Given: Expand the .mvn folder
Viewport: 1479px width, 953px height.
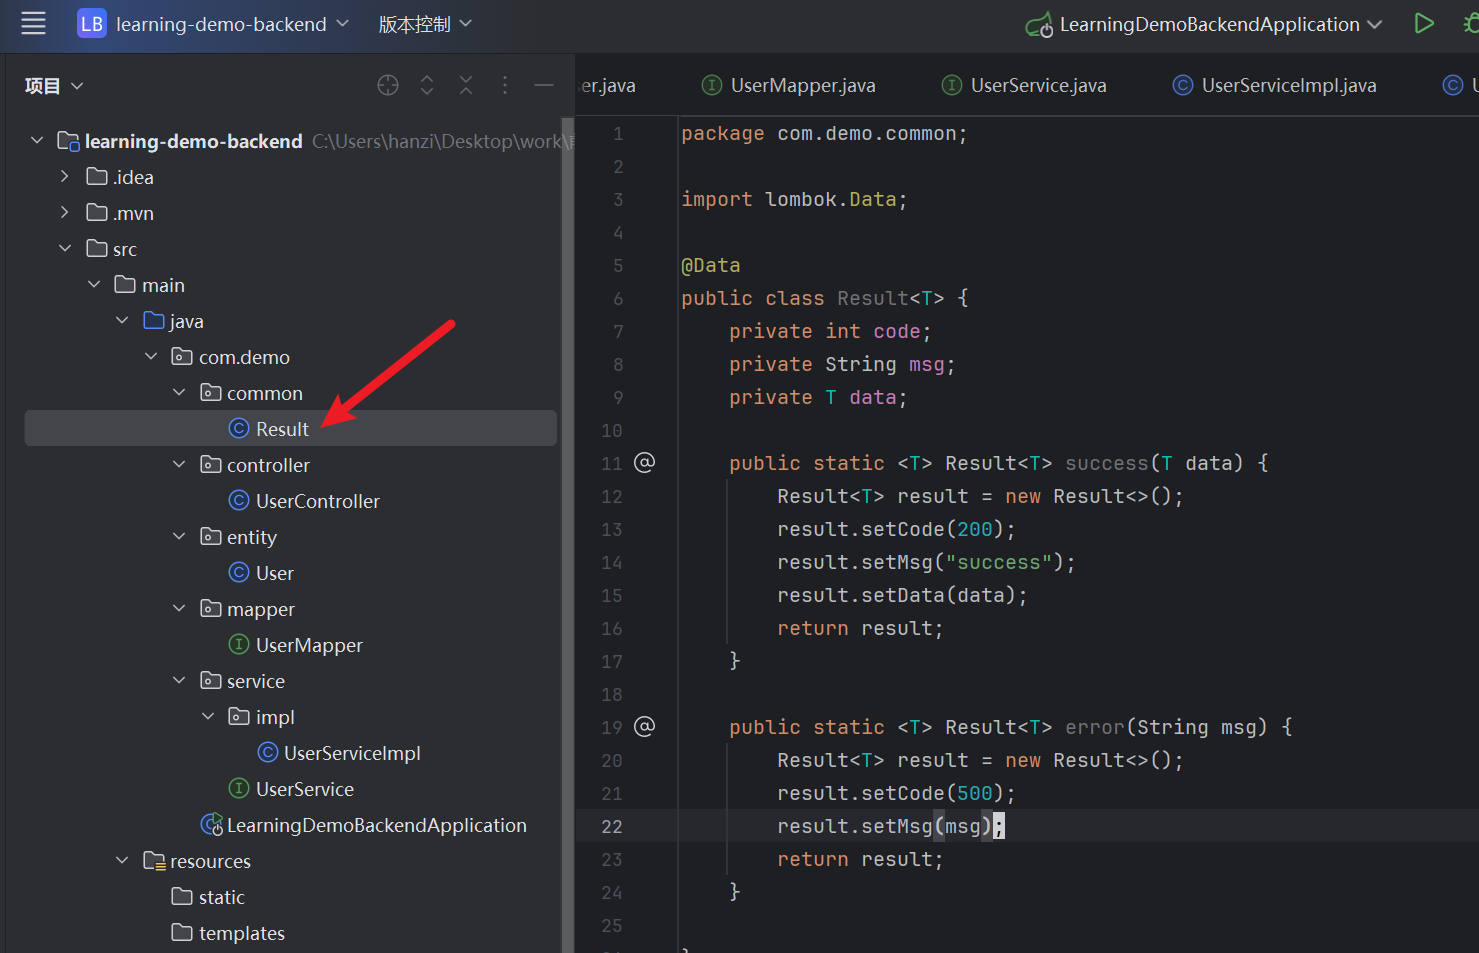Looking at the screenshot, I should click(65, 213).
